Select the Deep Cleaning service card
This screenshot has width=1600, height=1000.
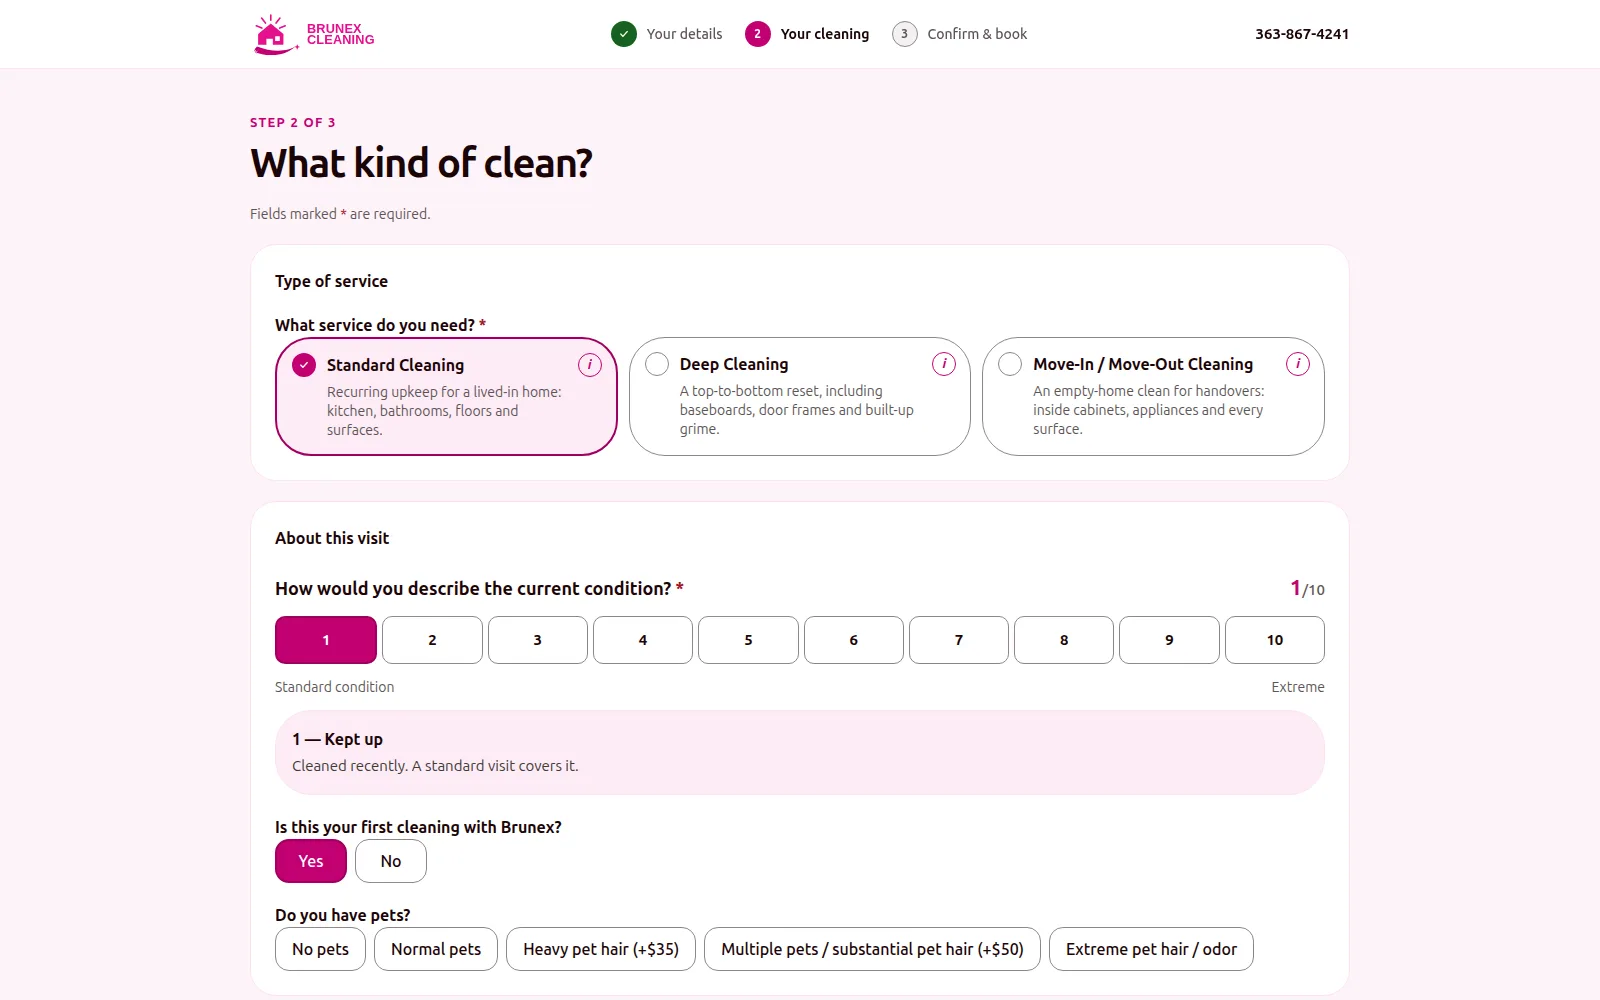[x=800, y=396]
